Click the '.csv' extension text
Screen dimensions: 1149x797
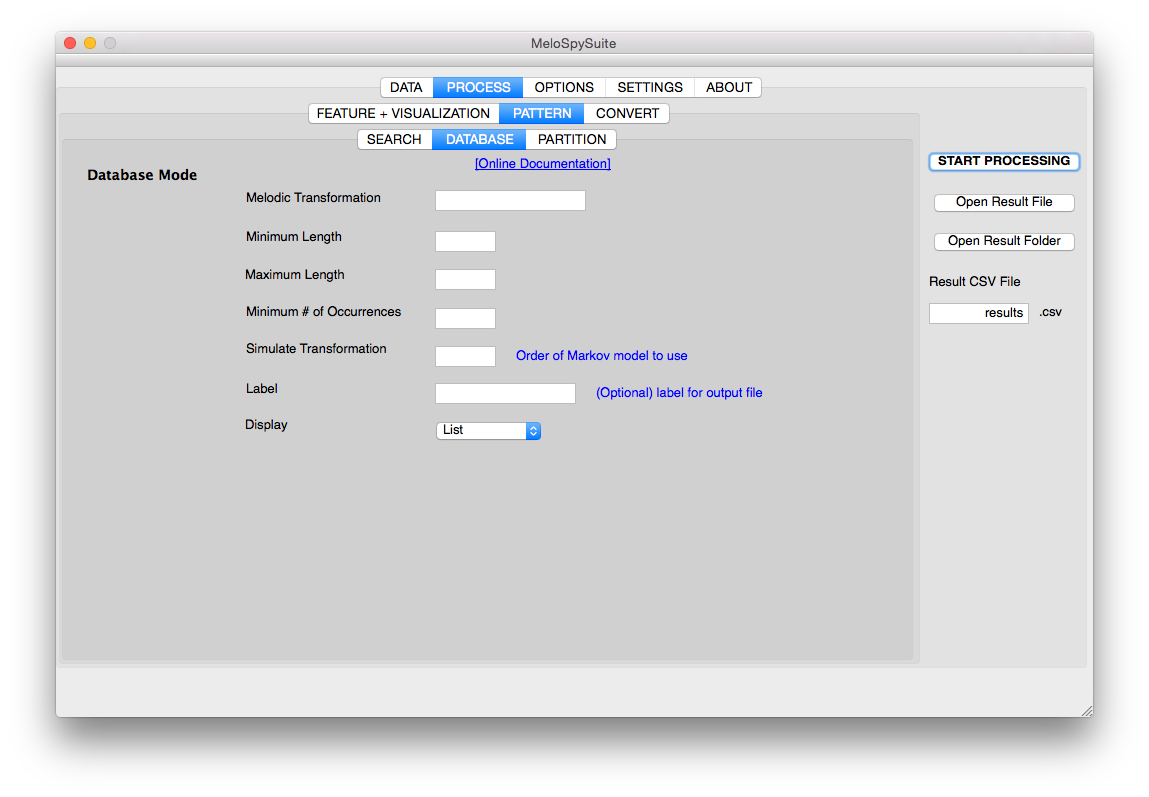point(1050,312)
